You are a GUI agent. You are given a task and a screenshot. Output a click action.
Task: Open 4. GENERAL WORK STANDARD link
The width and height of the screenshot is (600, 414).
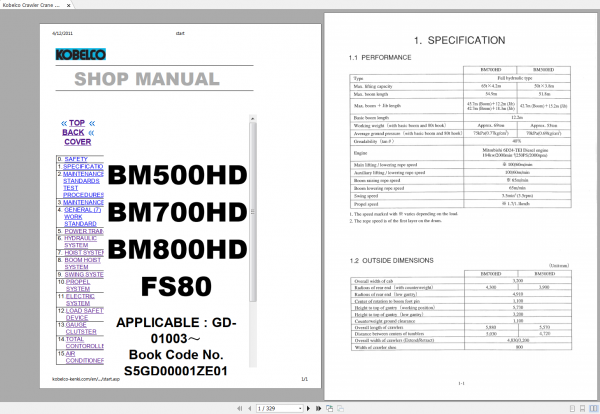[82, 217]
